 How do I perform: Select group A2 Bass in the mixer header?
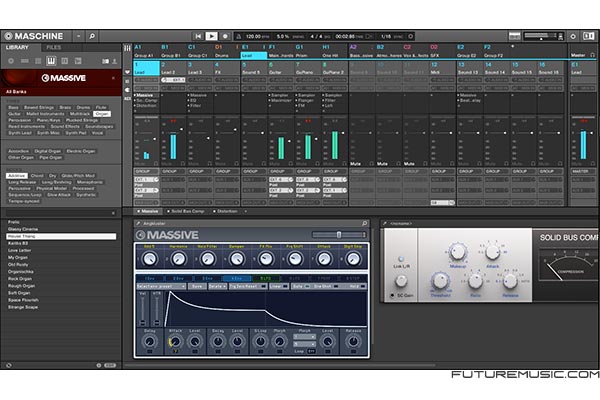point(362,51)
